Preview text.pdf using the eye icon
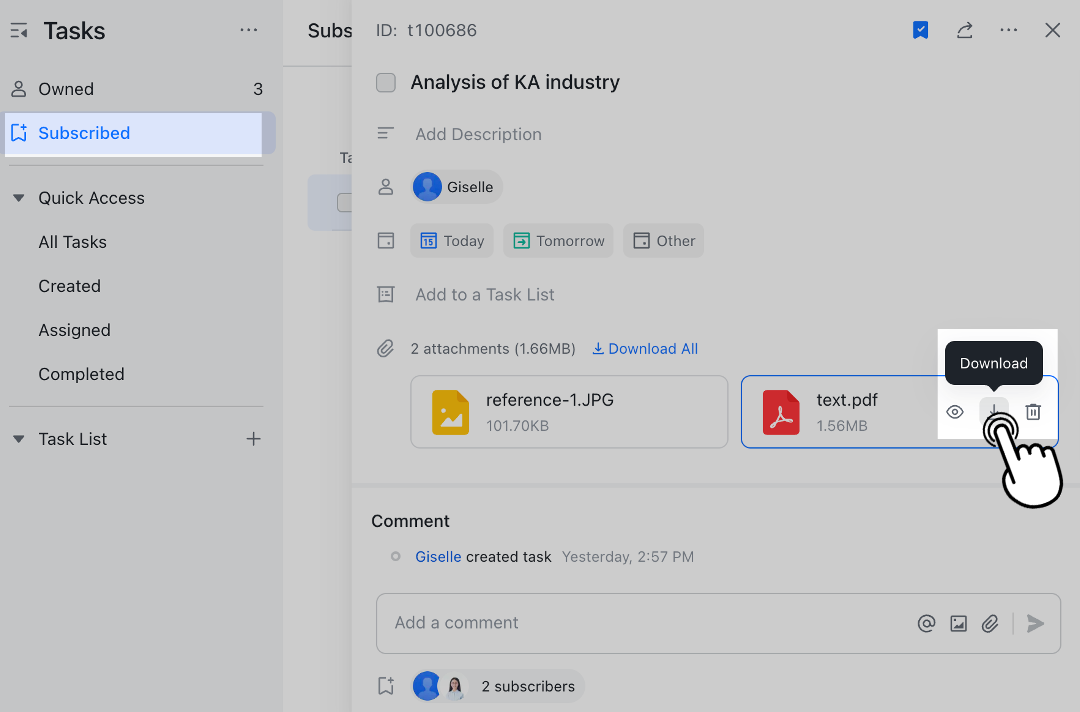Image resolution: width=1080 pixels, height=712 pixels. click(955, 412)
